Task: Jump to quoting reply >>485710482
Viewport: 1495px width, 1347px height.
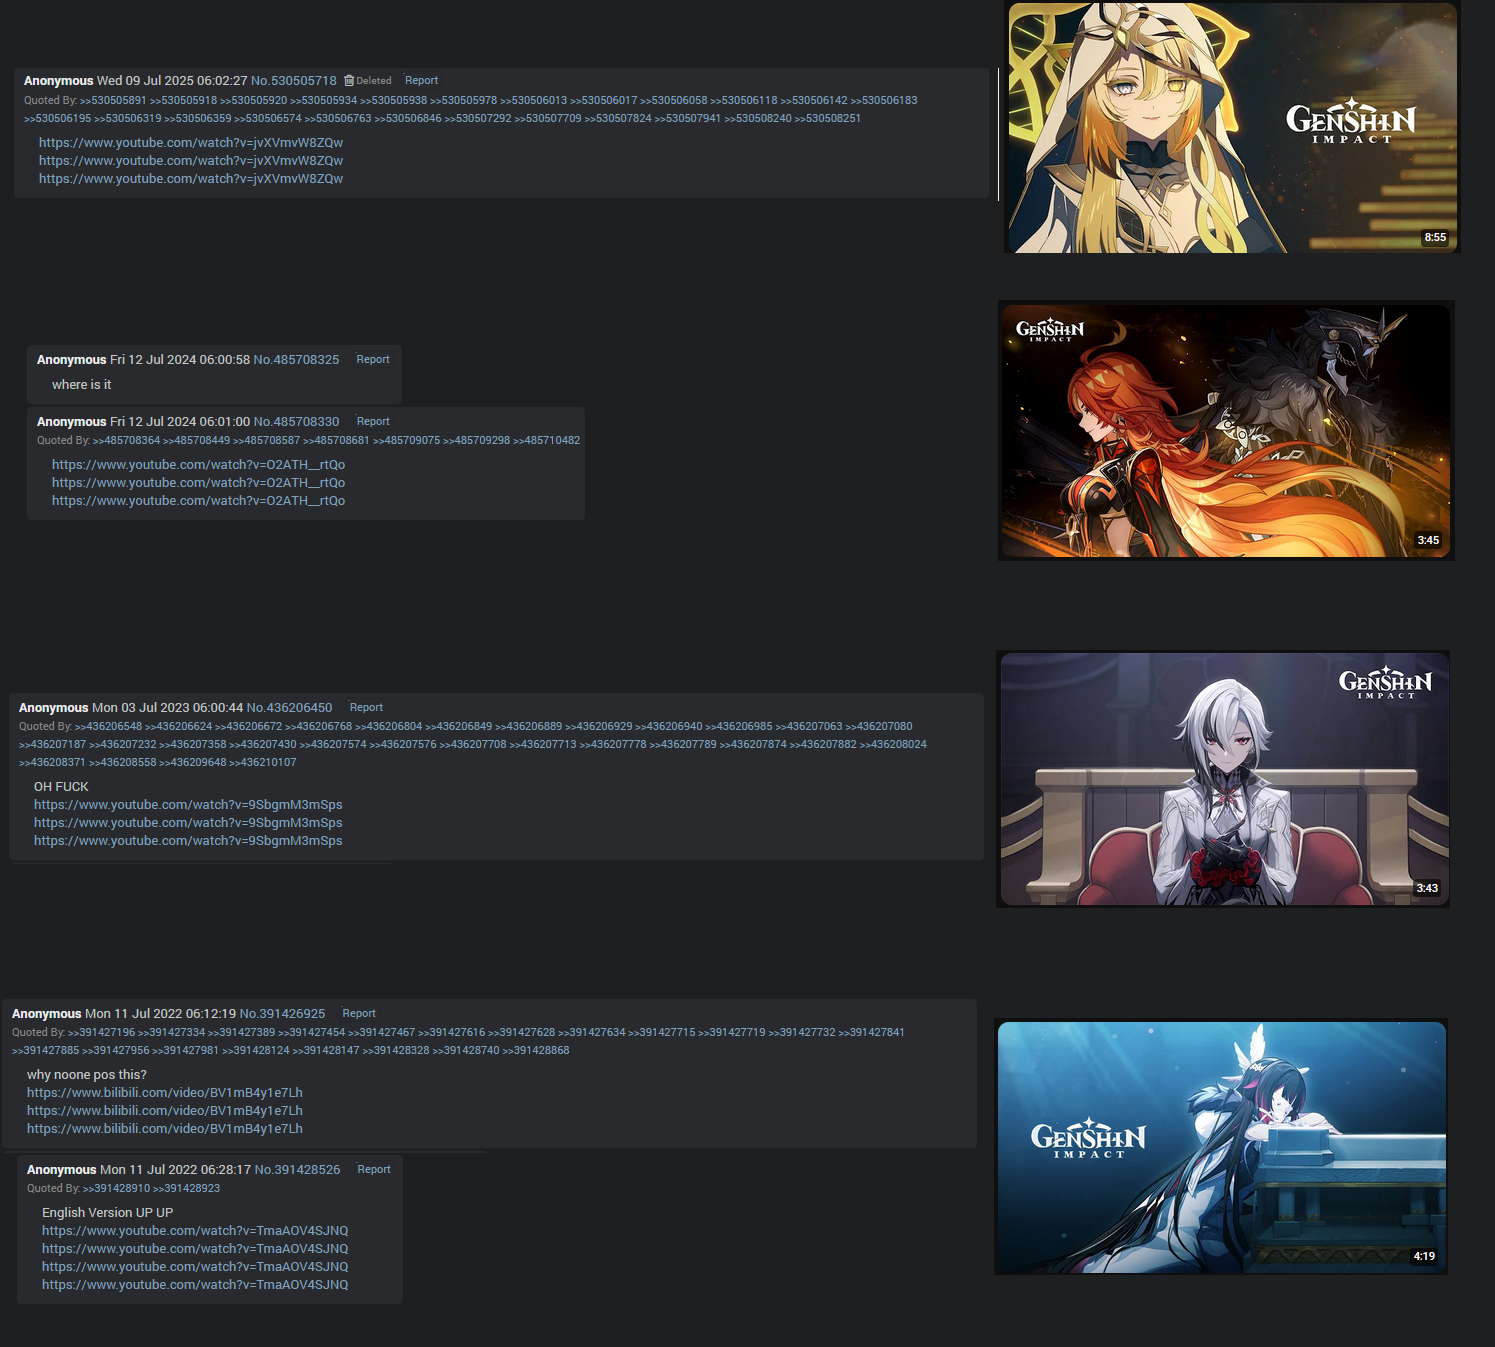Action: click(x=547, y=441)
